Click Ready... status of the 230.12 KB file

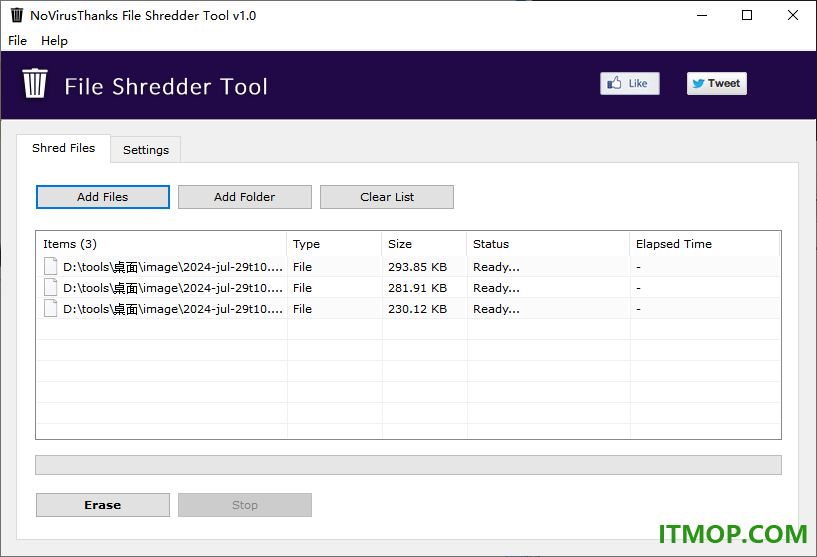(496, 309)
